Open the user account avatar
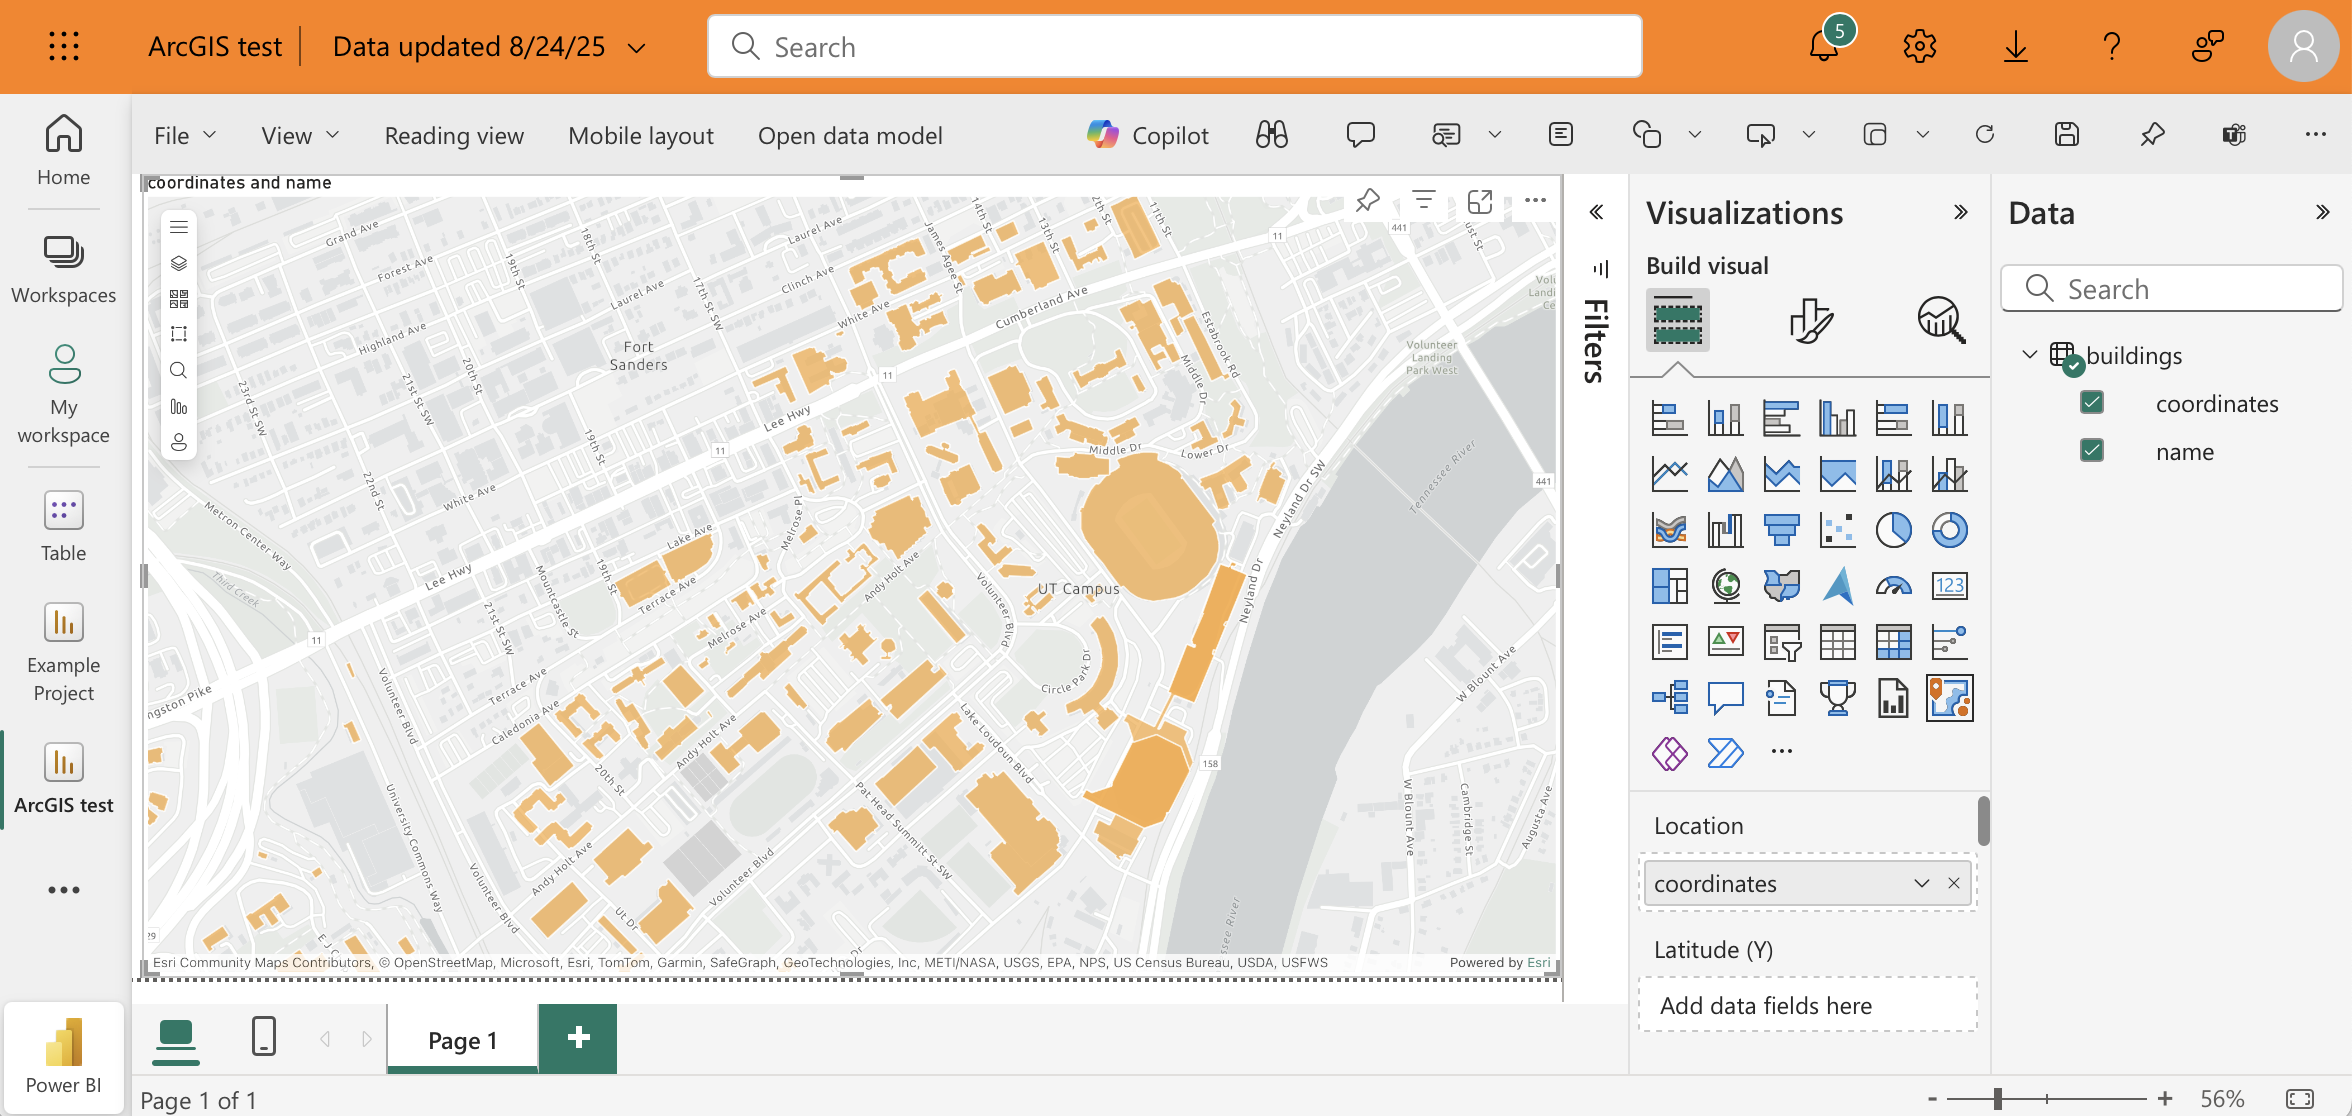 coord(2303,46)
